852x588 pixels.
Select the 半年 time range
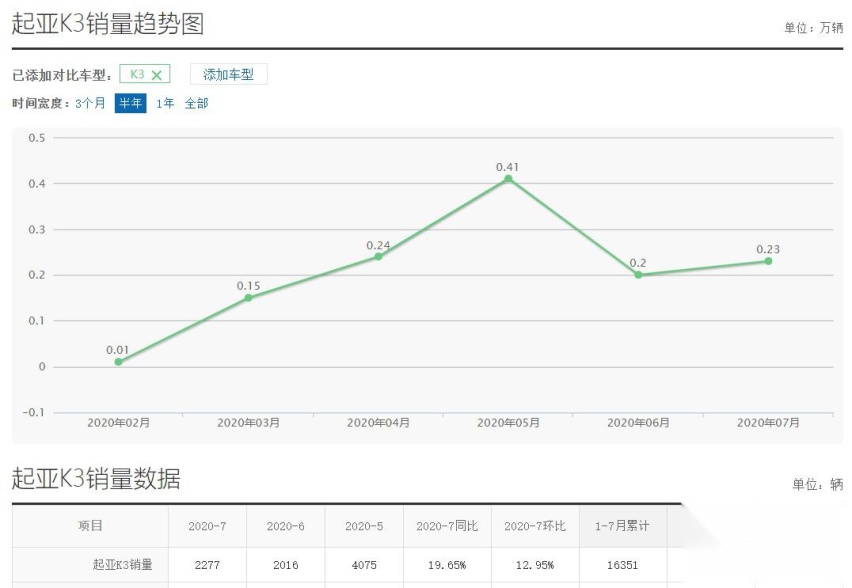[x=130, y=103]
